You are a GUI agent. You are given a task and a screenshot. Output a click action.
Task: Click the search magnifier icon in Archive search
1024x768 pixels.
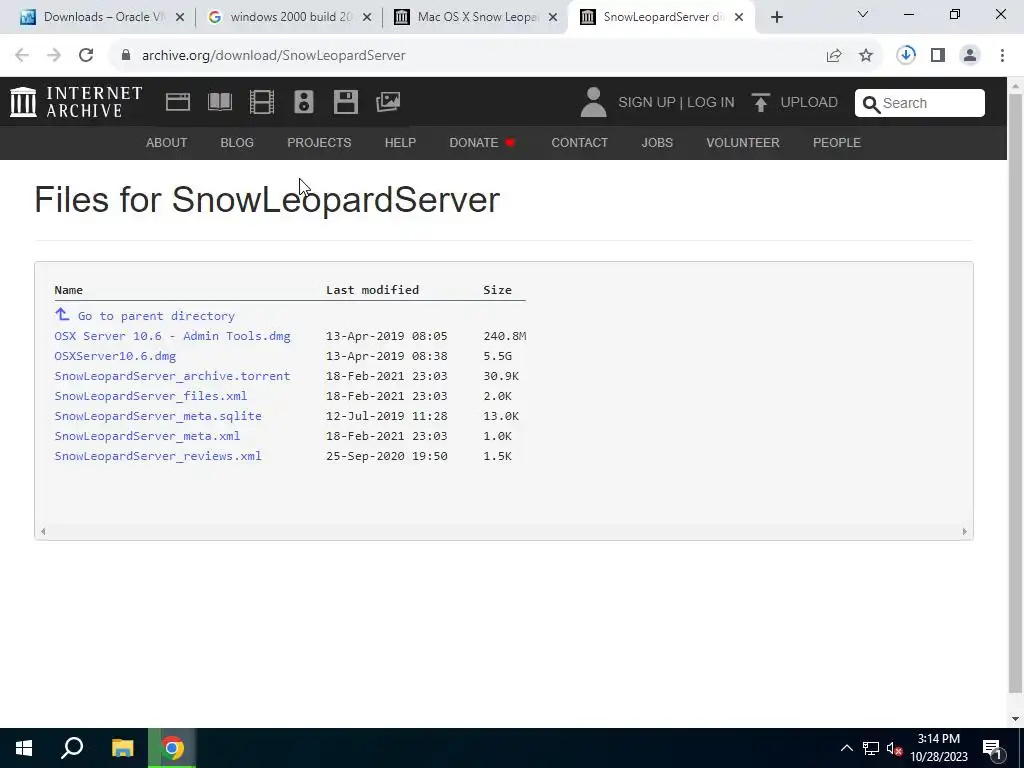point(871,104)
